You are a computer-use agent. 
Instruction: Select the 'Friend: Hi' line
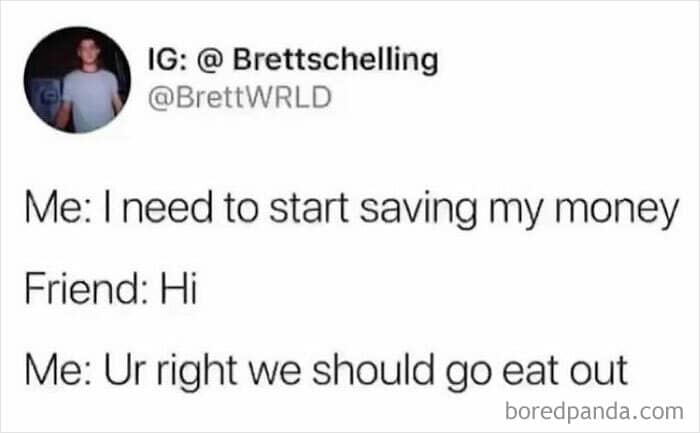coord(111,288)
